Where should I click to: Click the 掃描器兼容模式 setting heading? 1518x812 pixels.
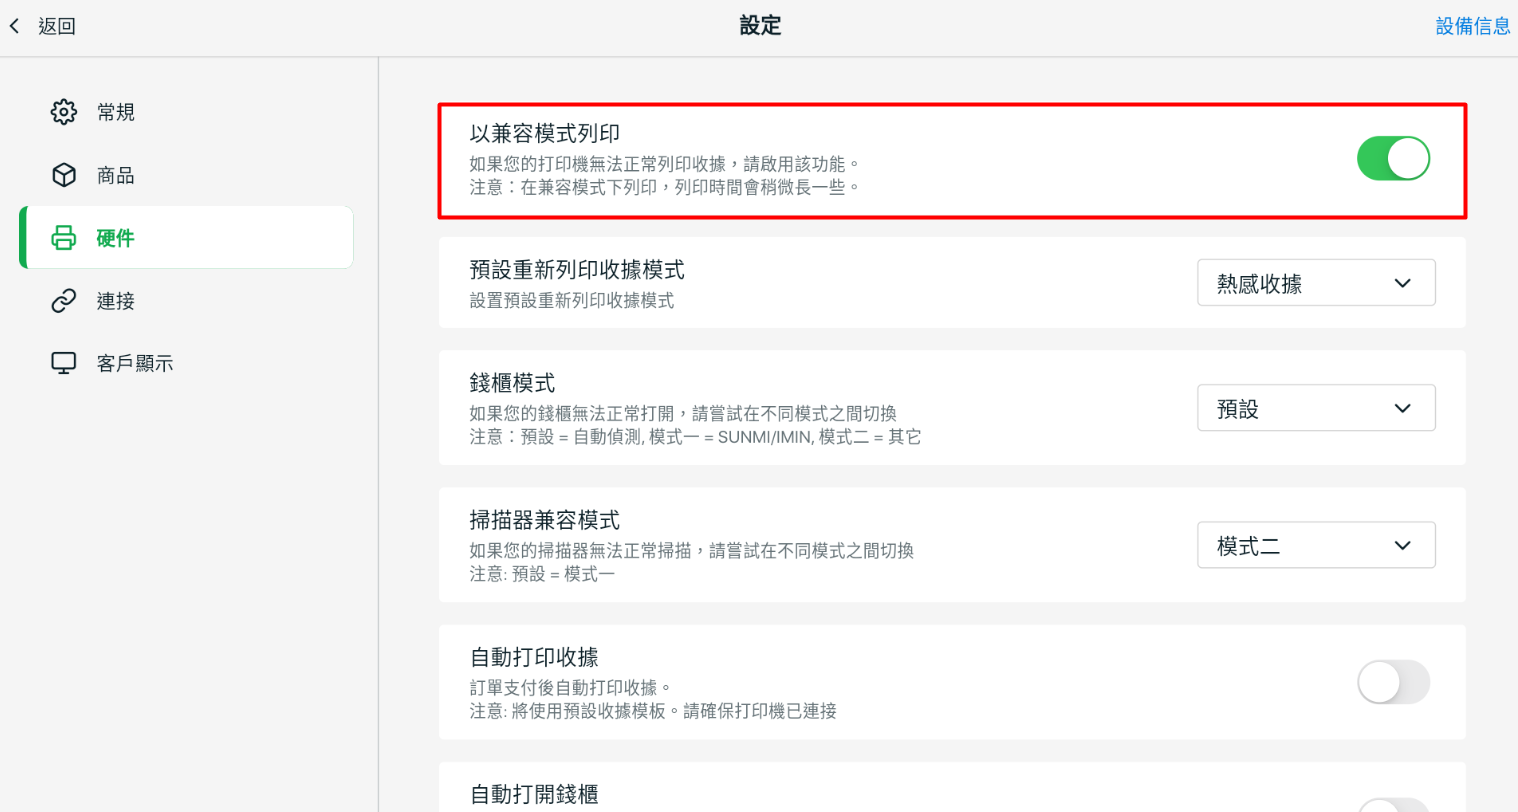point(545,520)
